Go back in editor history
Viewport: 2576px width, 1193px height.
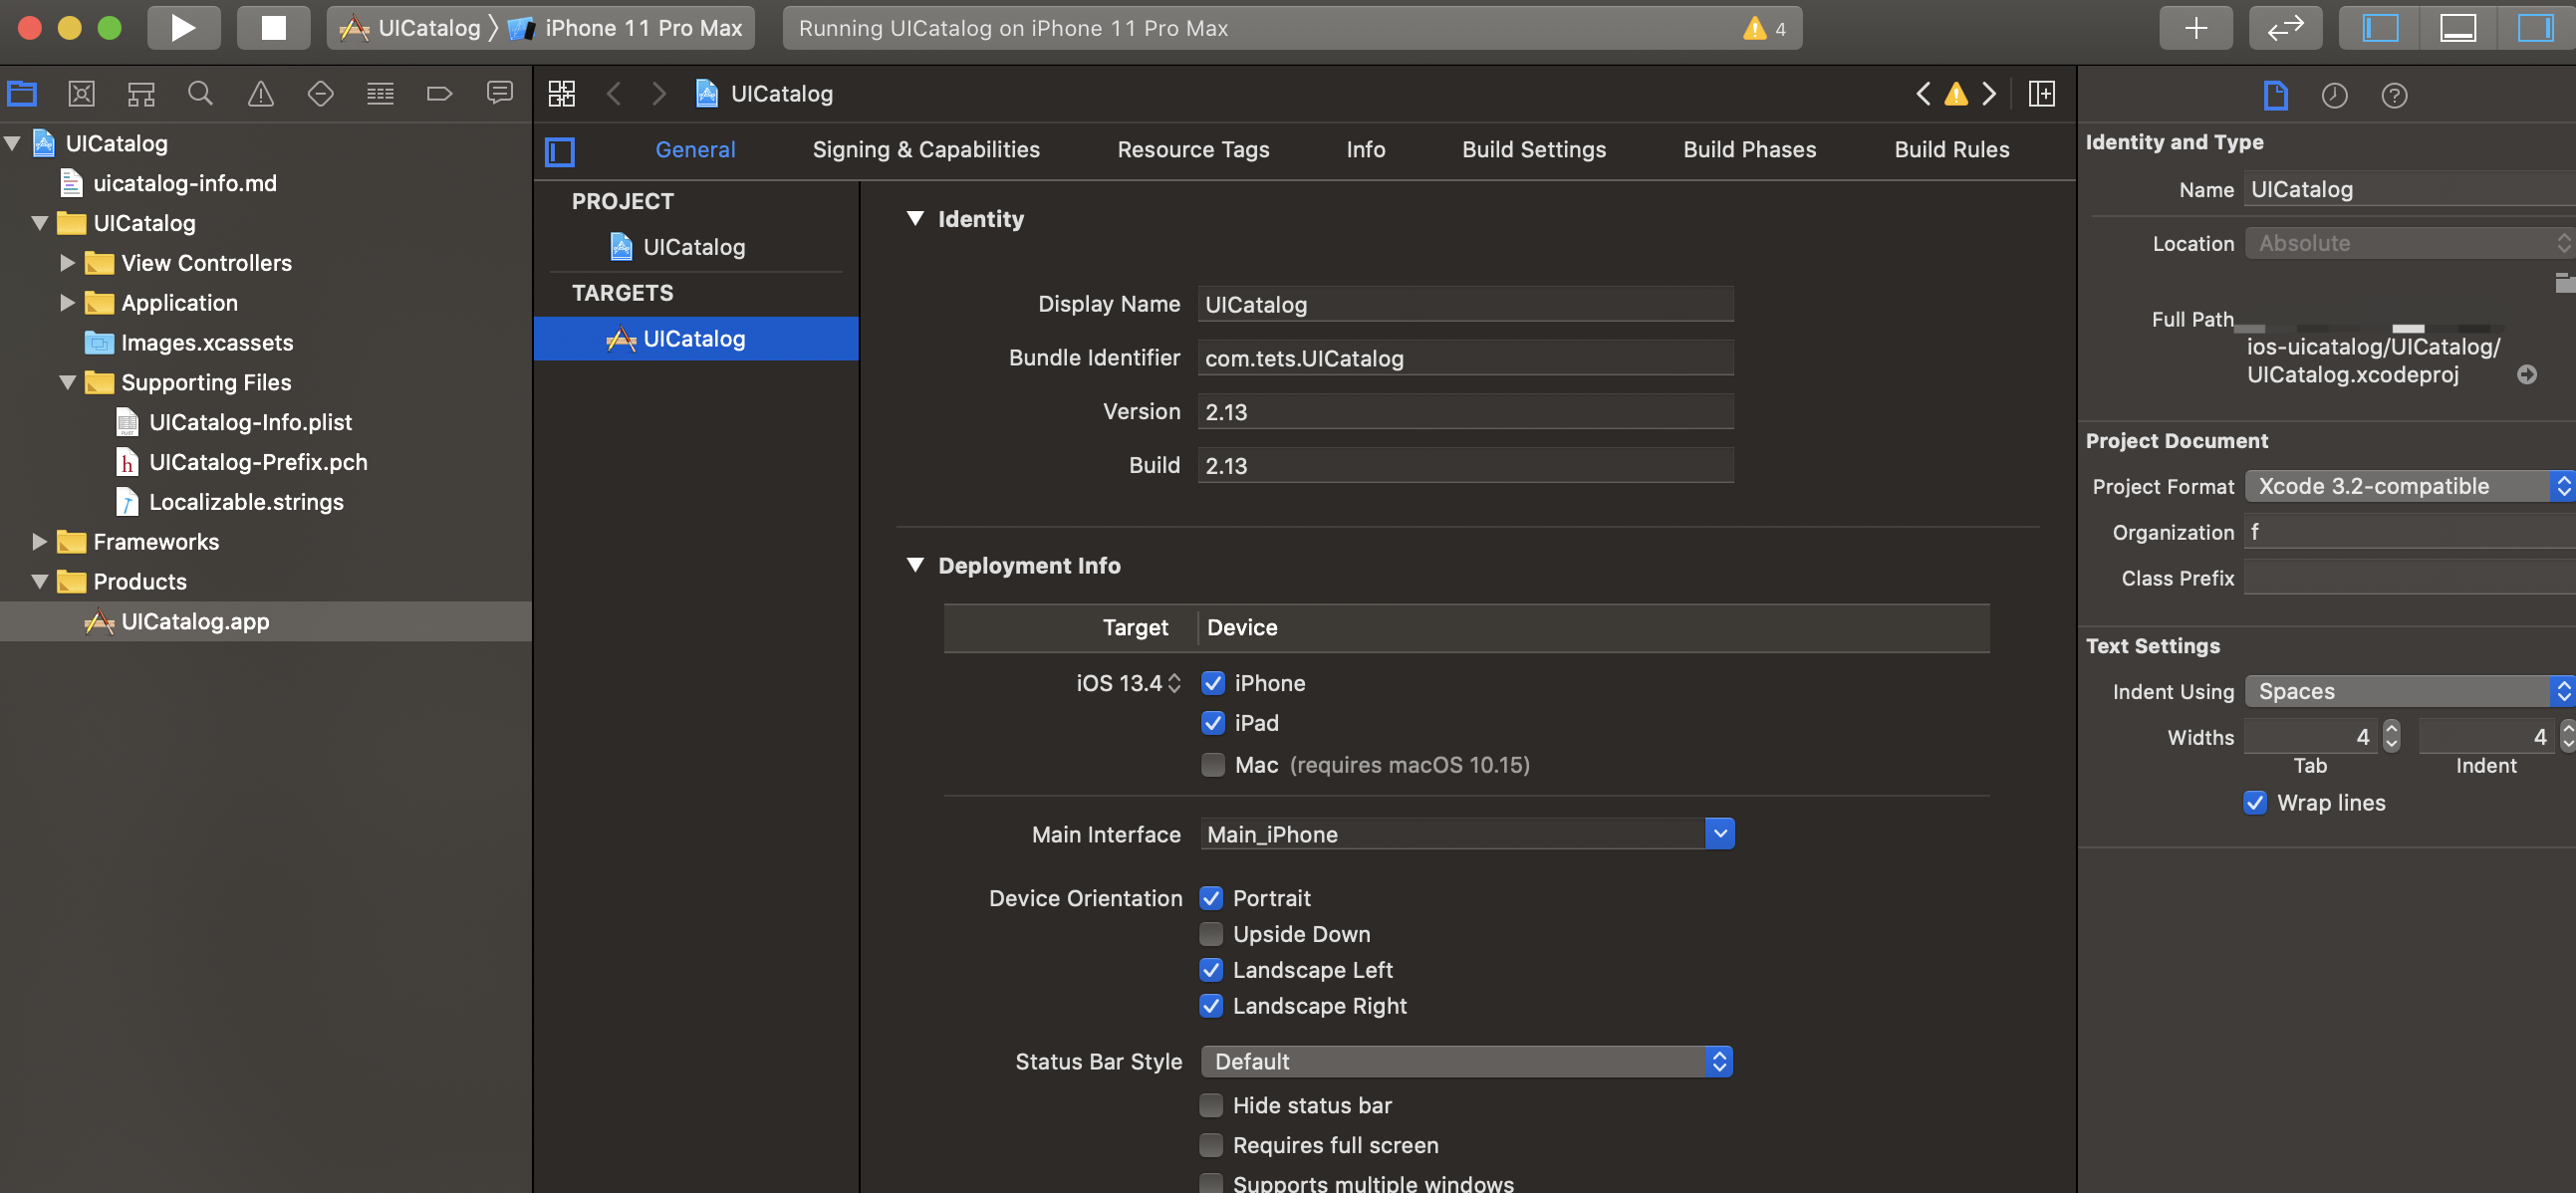click(614, 94)
